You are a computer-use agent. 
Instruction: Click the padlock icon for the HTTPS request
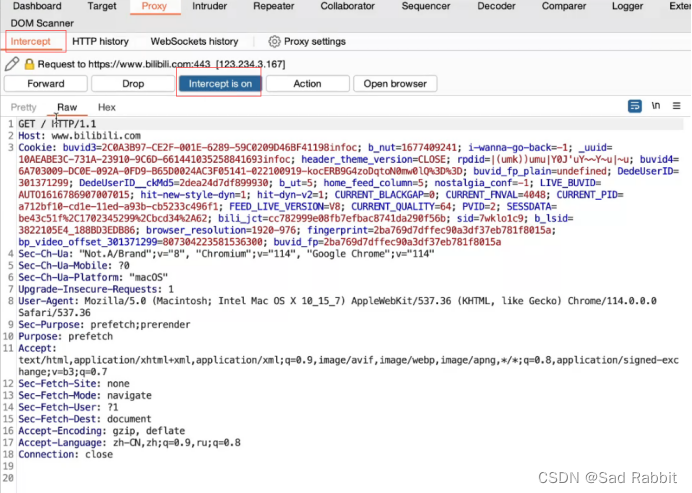coord(29,64)
